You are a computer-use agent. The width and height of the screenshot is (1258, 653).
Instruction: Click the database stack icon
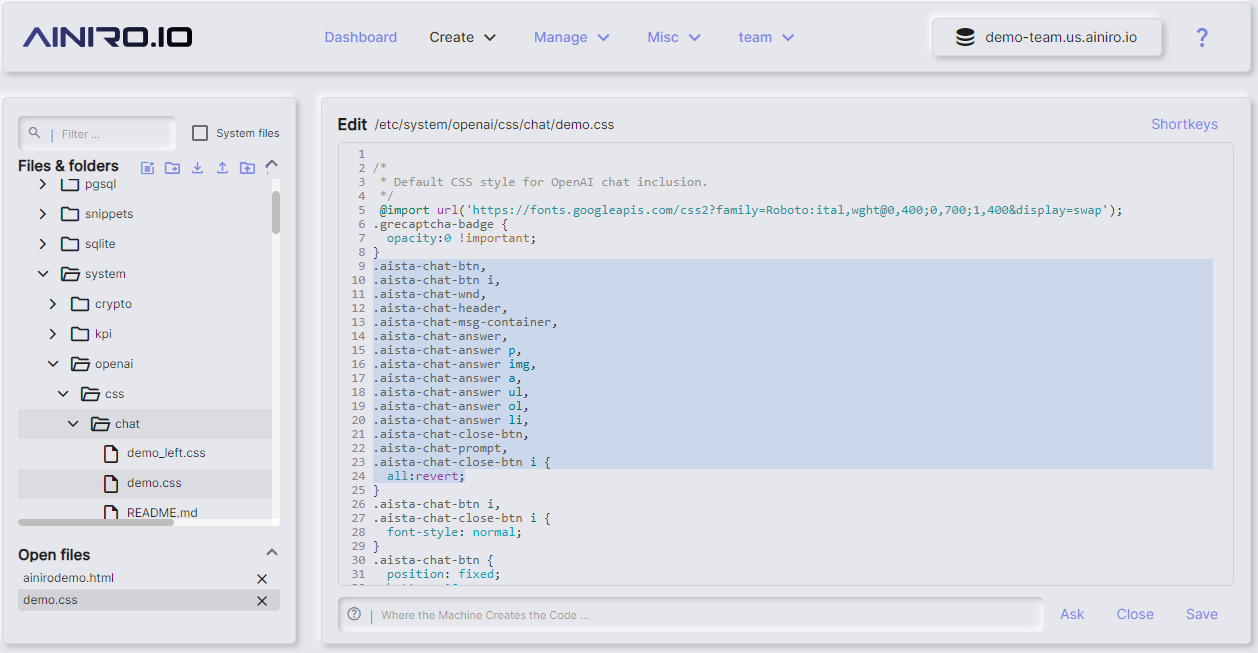coord(965,37)
